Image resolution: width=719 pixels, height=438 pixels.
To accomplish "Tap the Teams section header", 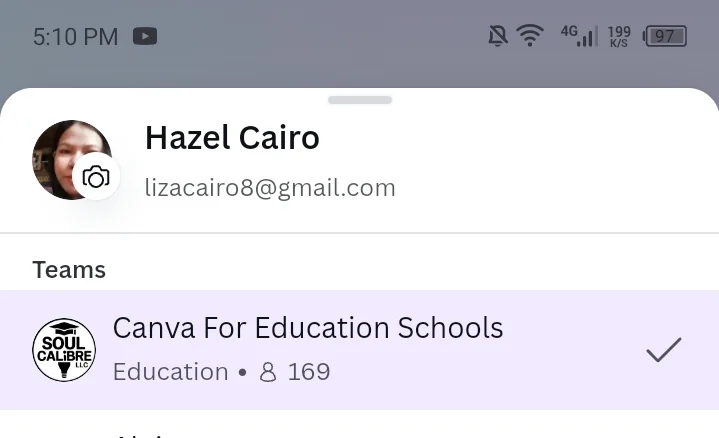I will coord(69,270).
